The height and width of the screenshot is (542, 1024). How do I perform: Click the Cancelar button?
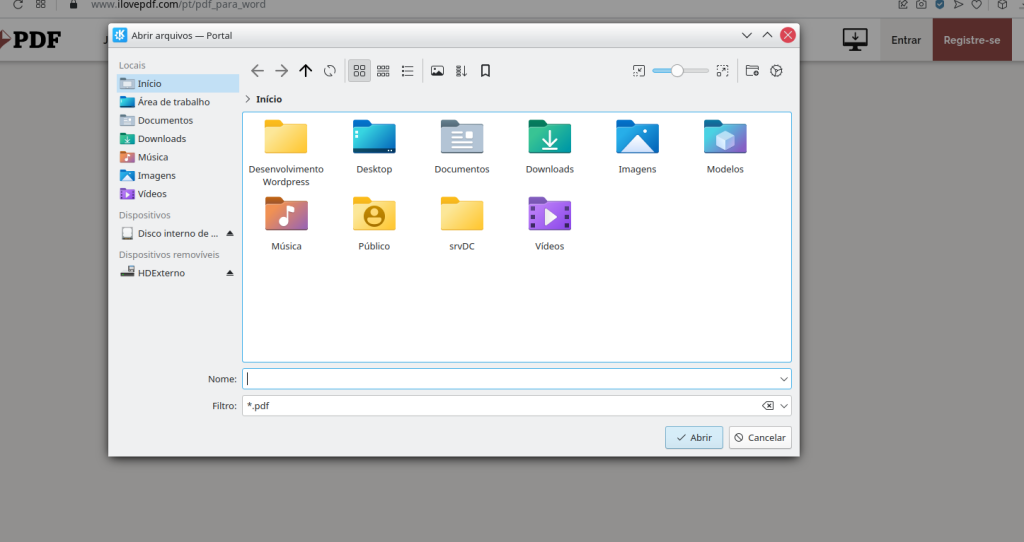click(x=760, y=438)
